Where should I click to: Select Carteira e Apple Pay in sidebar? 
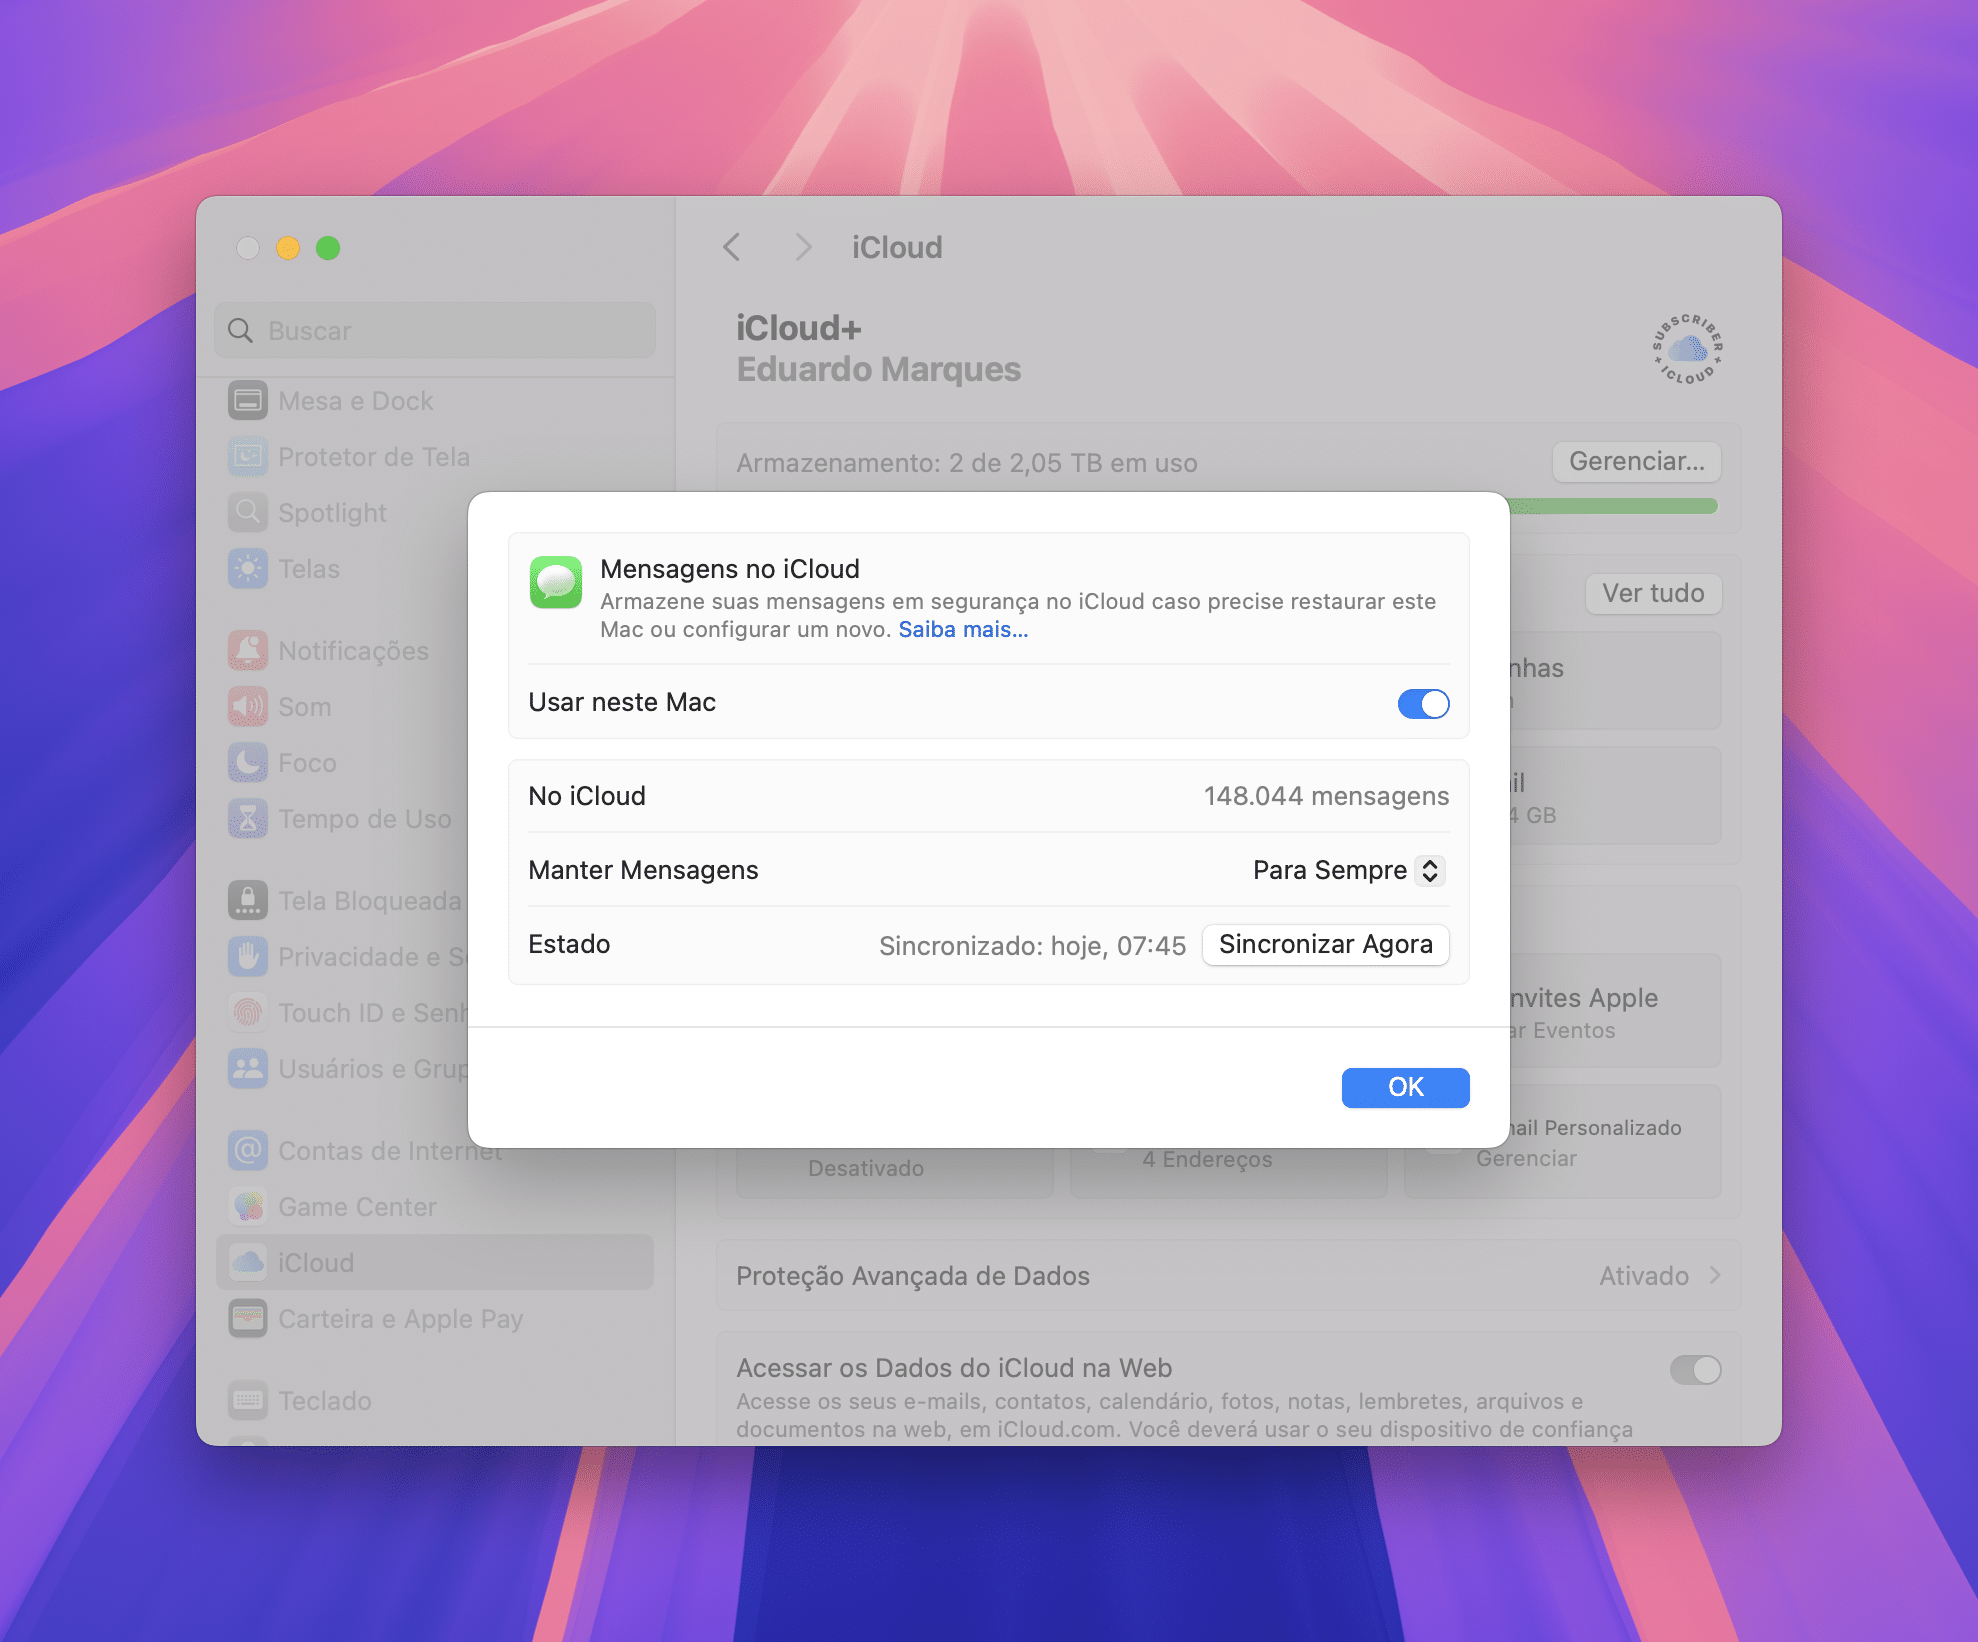[435, 1319]
